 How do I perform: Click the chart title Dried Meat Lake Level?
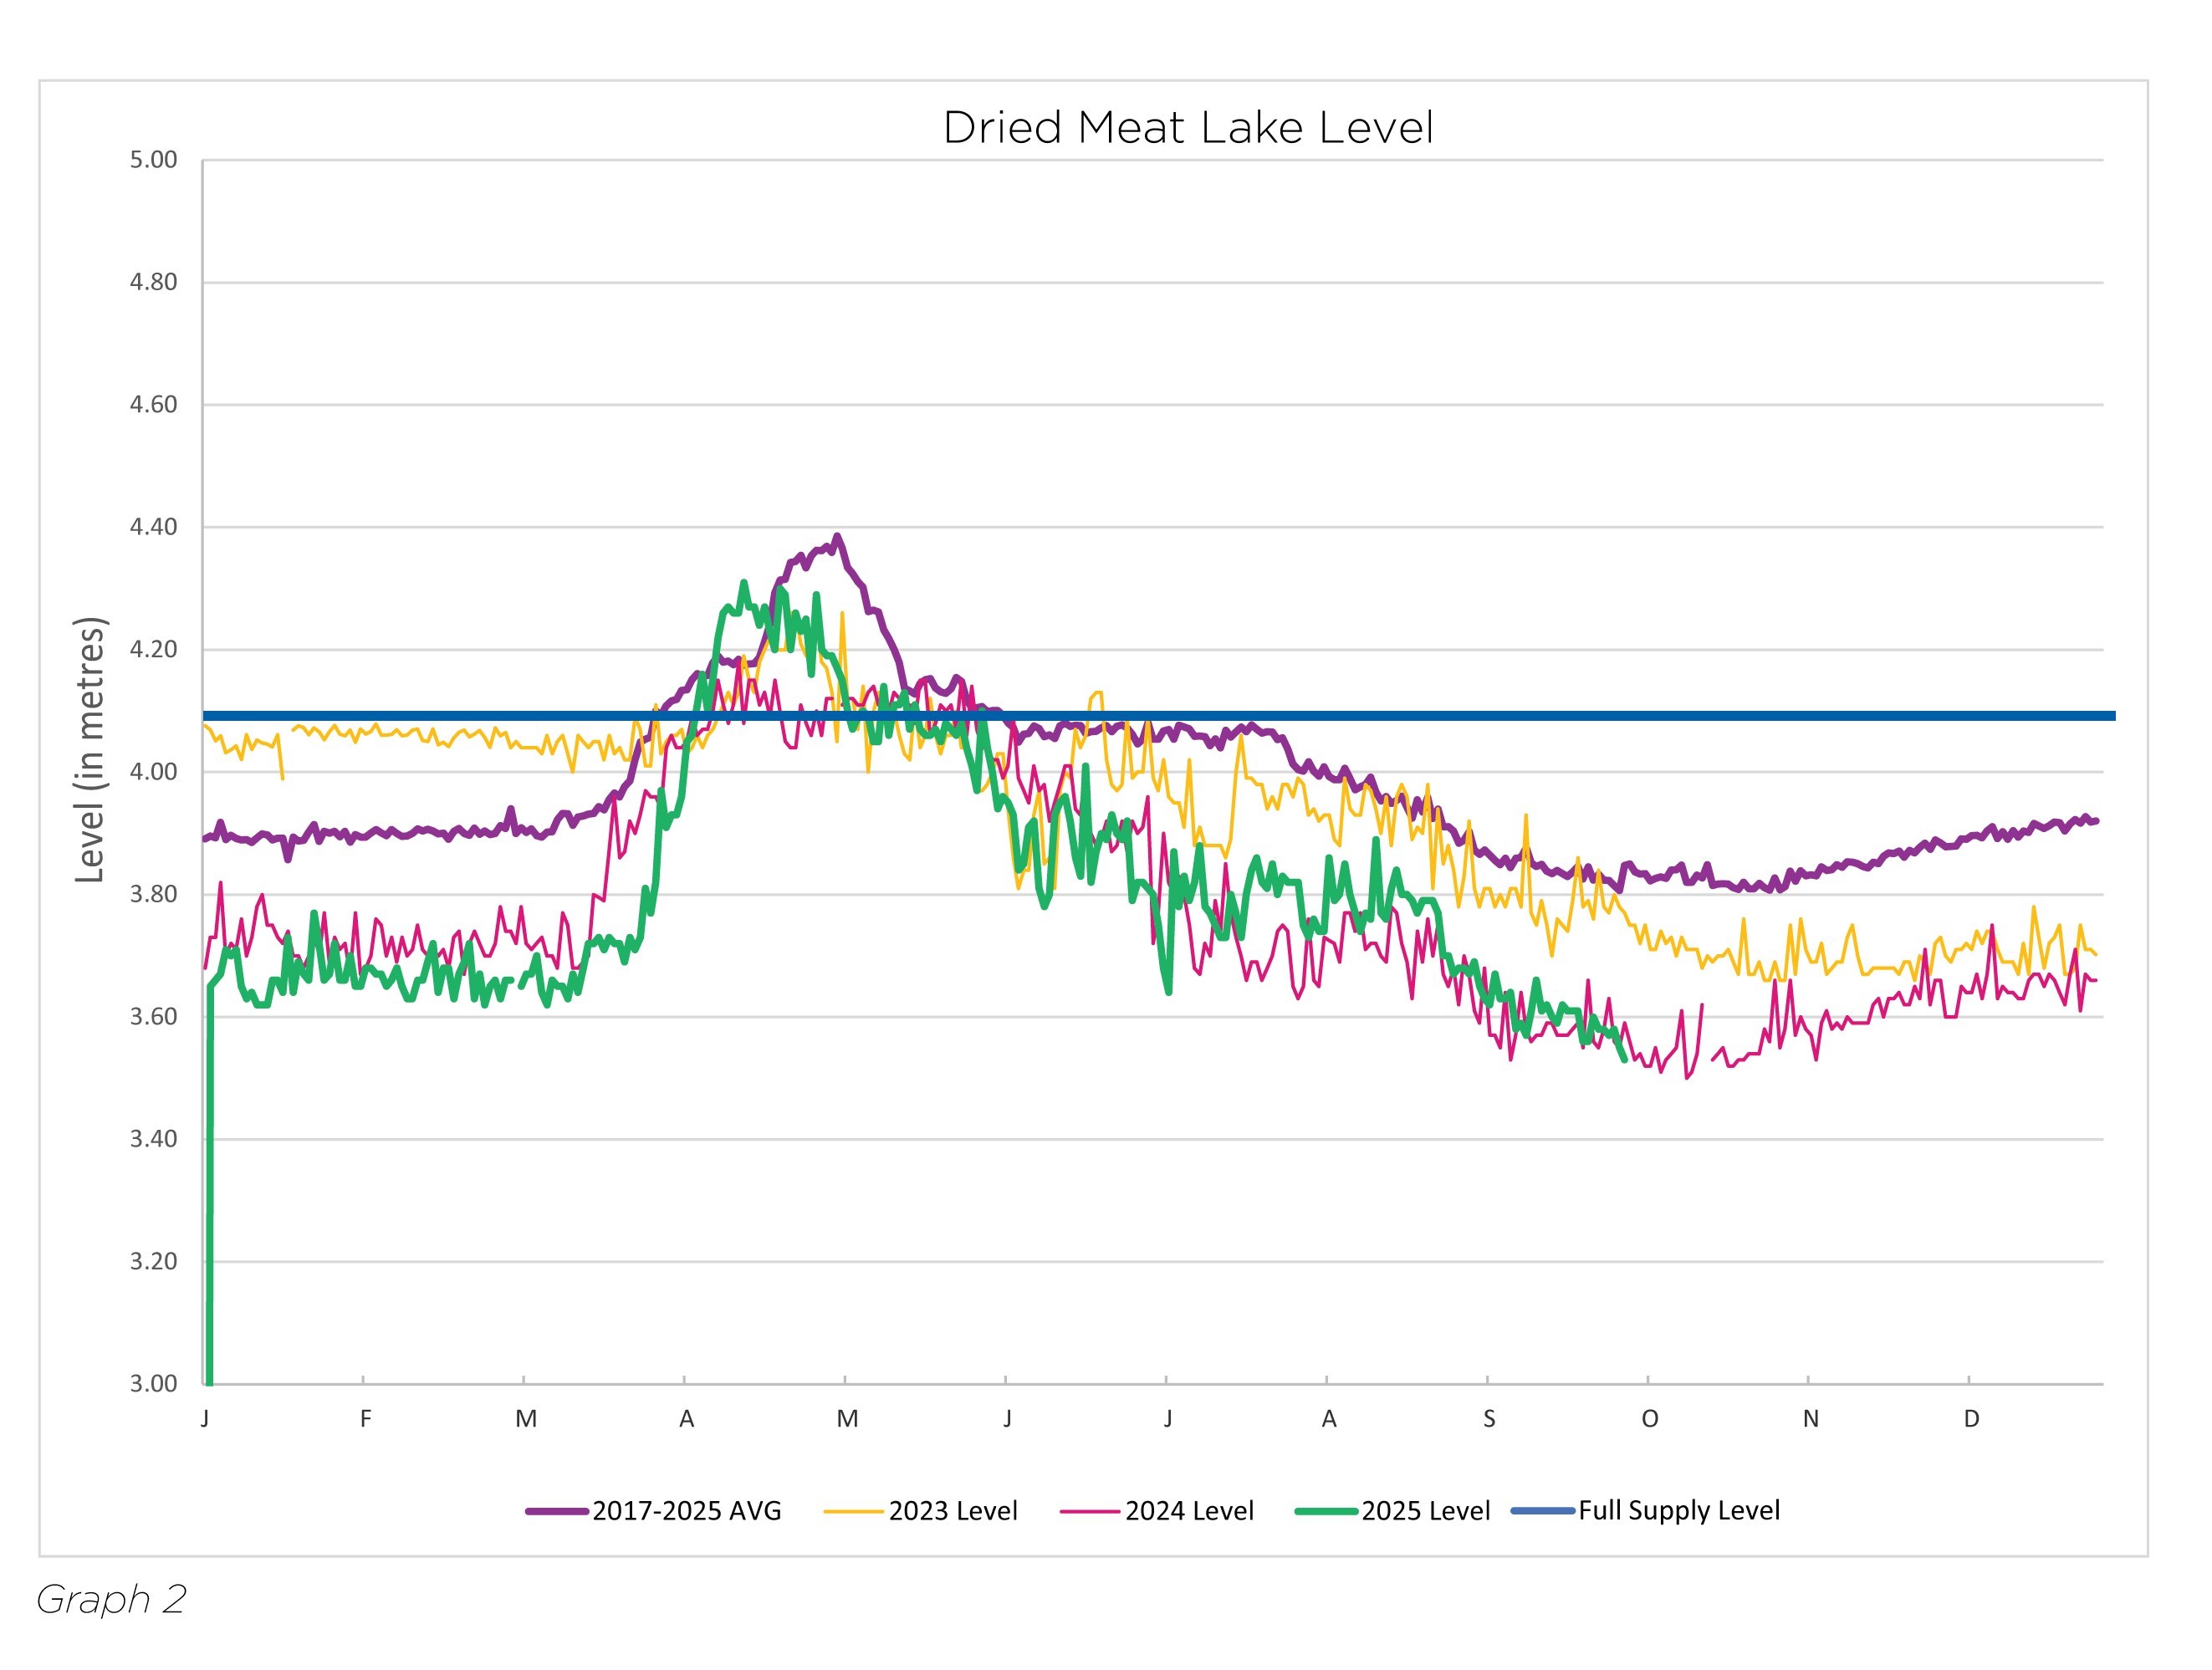click(x=1188, y=128)
